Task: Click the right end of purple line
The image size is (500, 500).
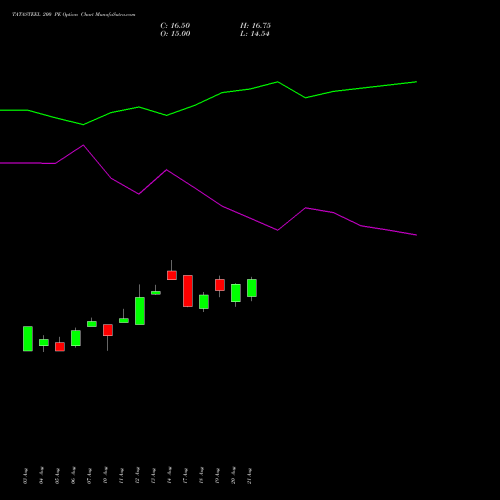Action: pos(416,235)
